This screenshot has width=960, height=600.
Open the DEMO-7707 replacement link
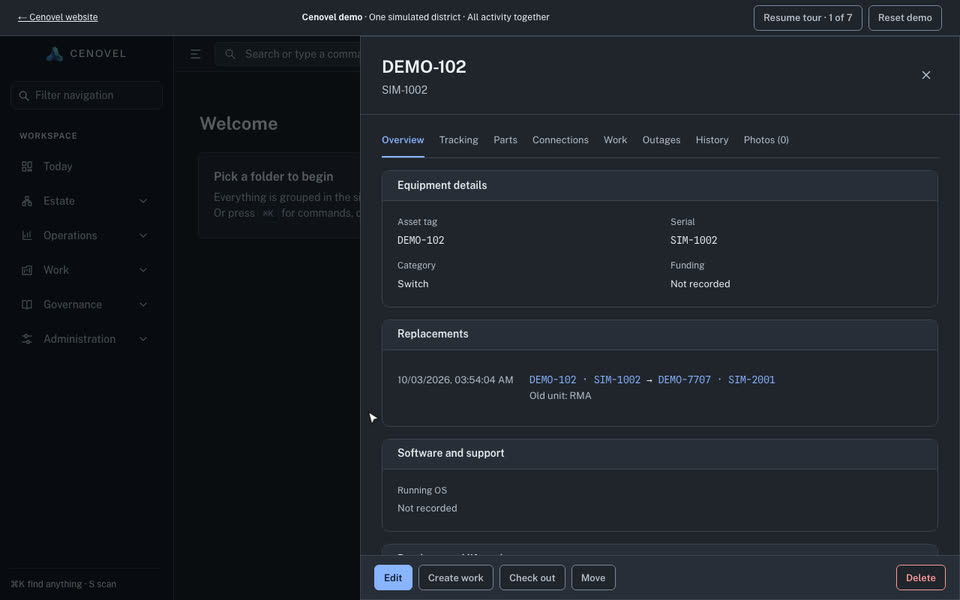[684, 380]
